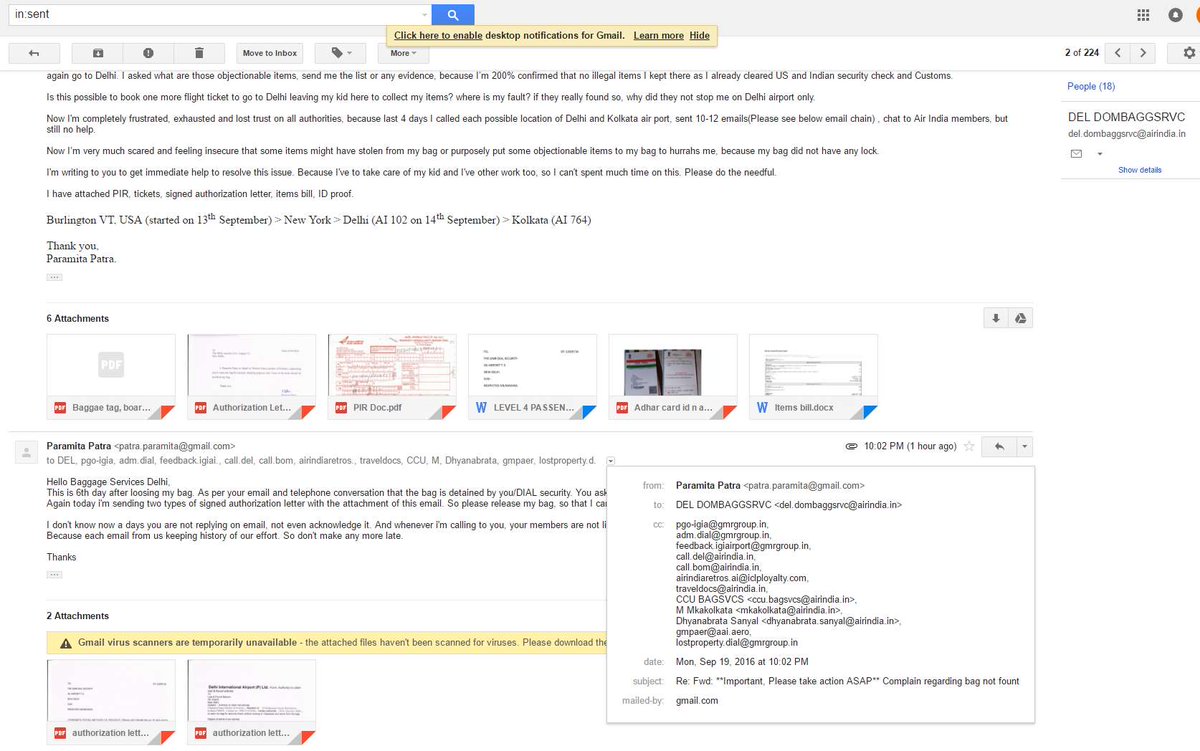Open PIR Doc.pdf attachment

coord(392,376)
